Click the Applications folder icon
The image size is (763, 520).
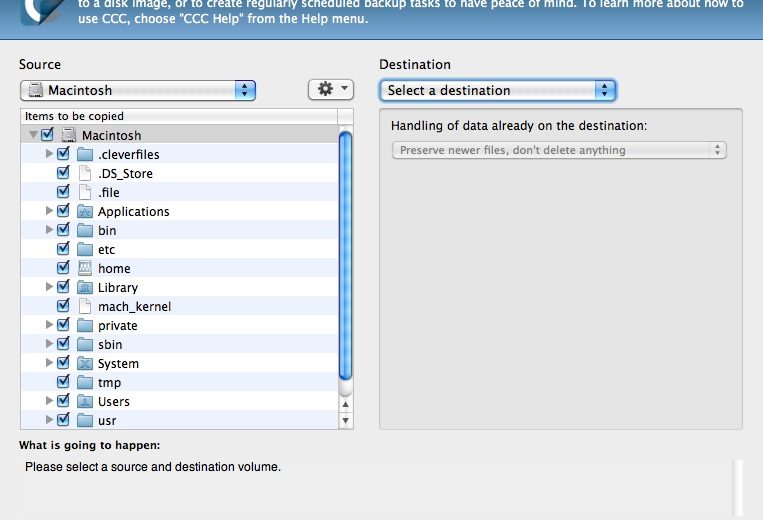(x=85, y=211)
